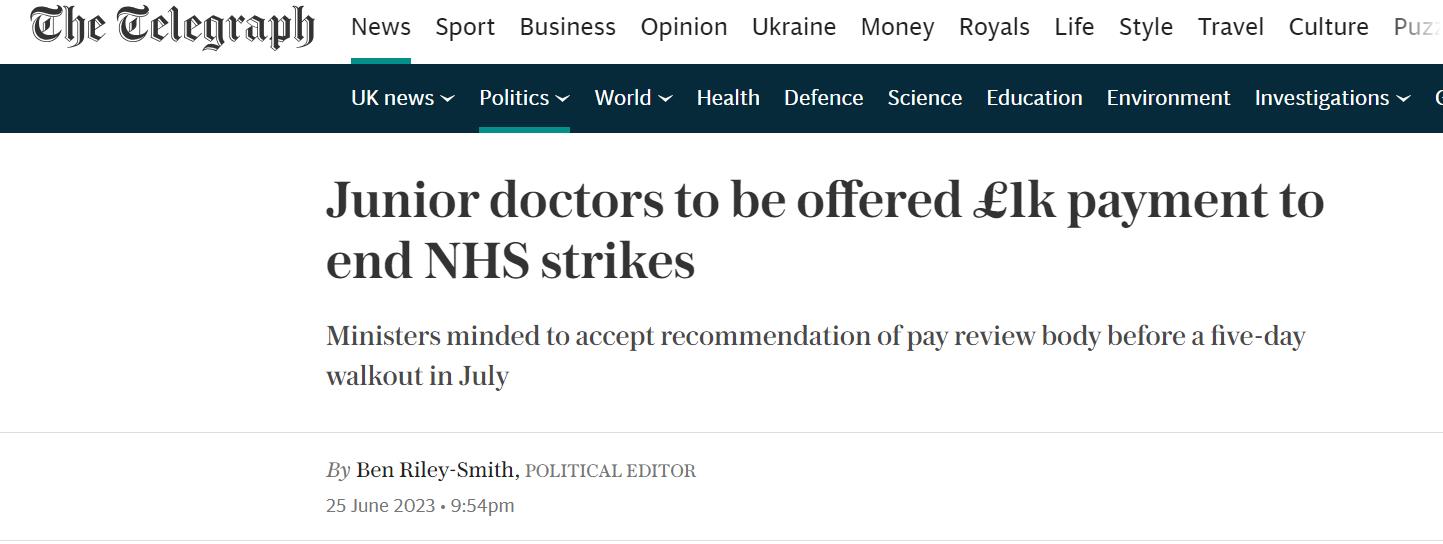The height and width of the screenshot is (544, 1443).
Task: Go to the Defence subsection
Action: tap(824, 98)
